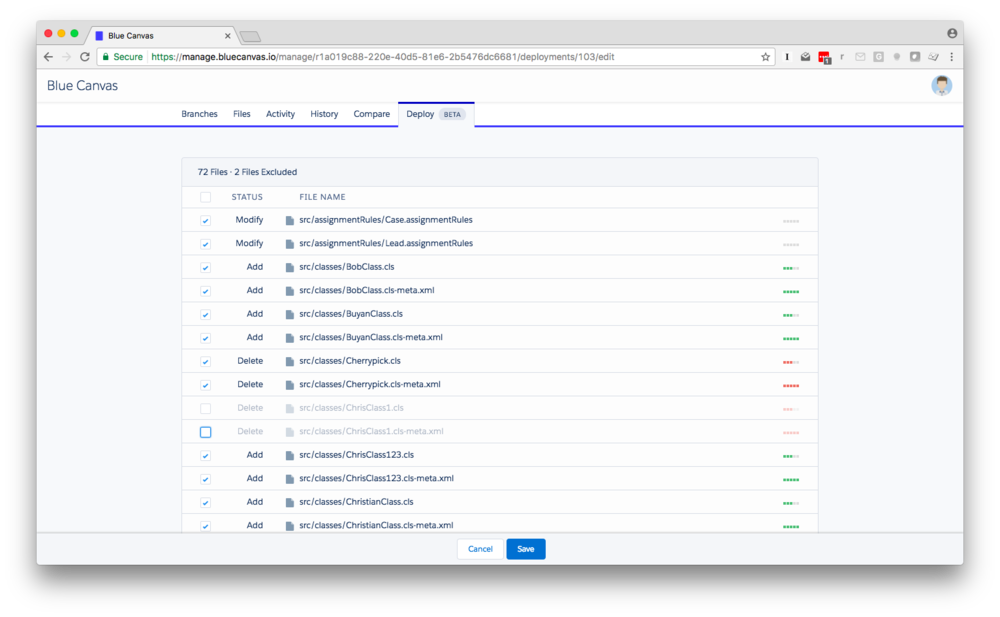Click the gray change bar for Lead.assignmentRules
Screen dimensions: 1000x617
[x=791, y=245]
